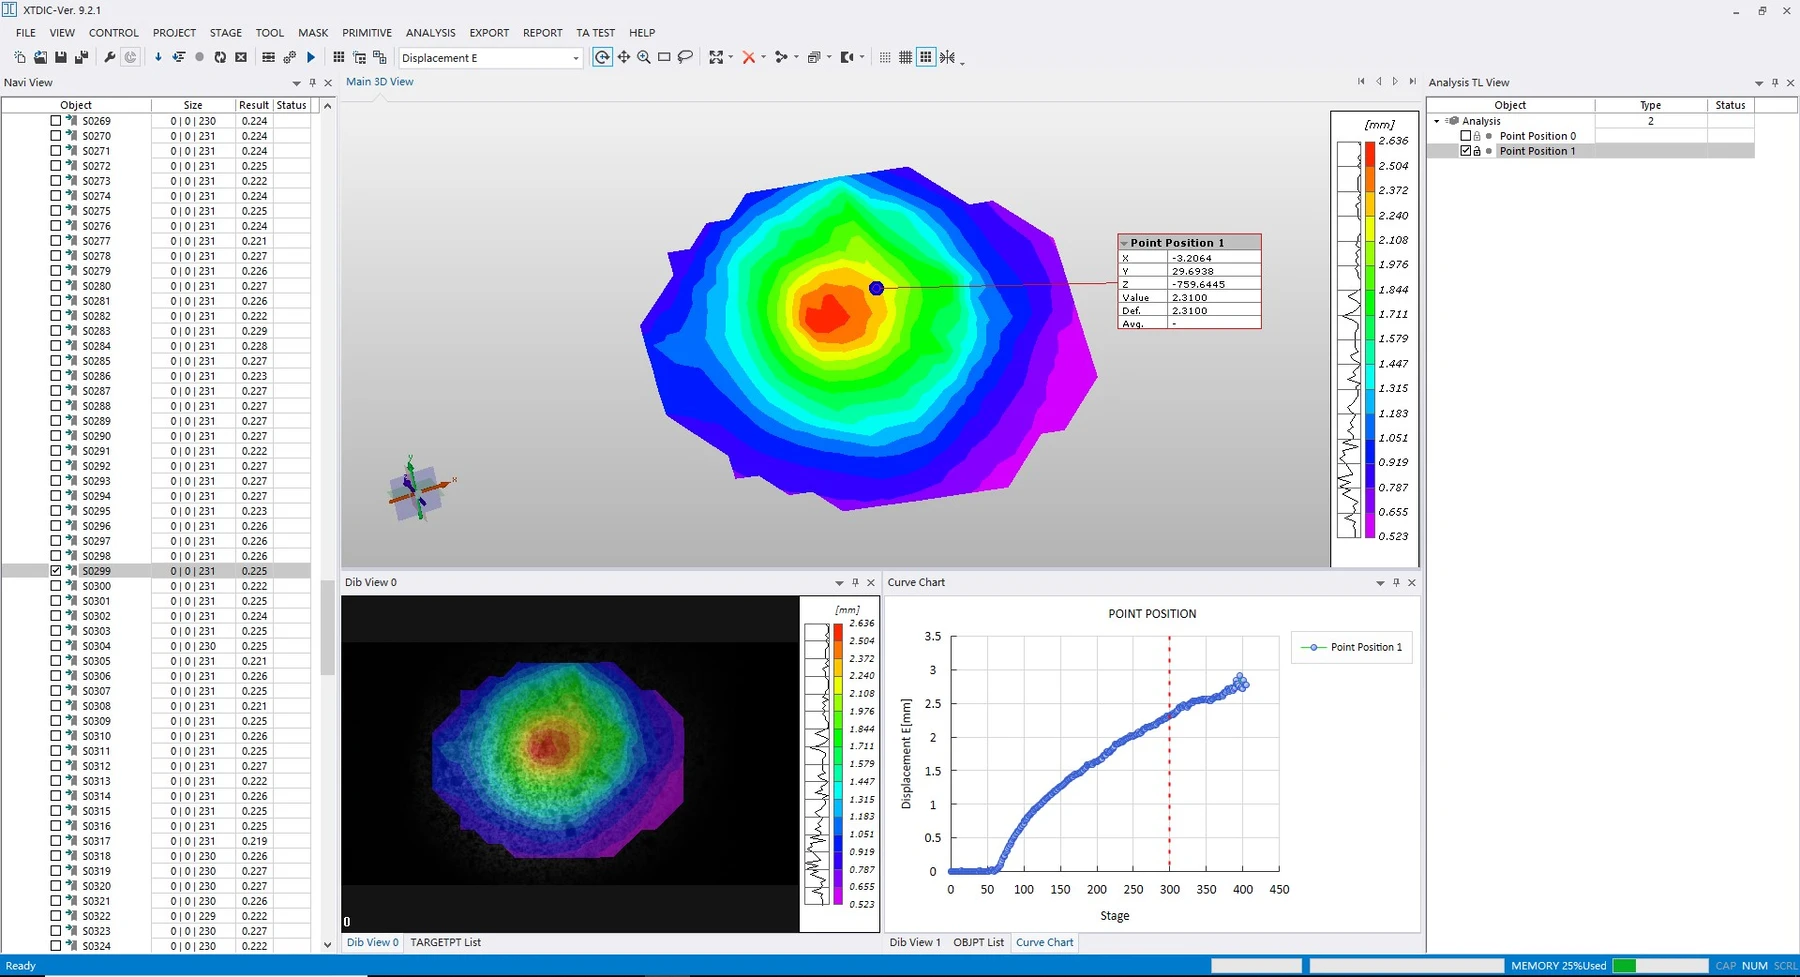This screenshot has width=1800, height=977.
Task: Check the S0269 stage checkbox
Action: (x=56, y=120)
